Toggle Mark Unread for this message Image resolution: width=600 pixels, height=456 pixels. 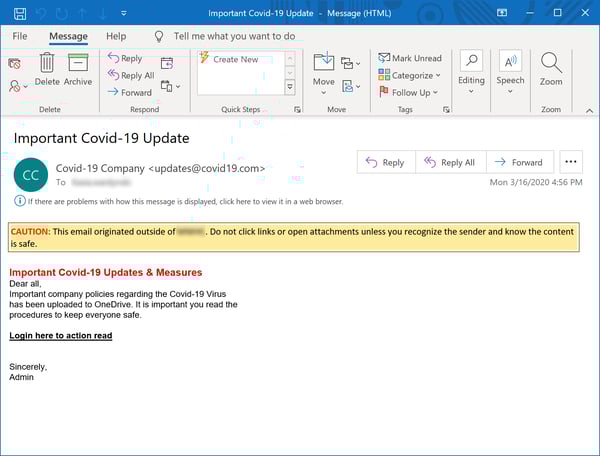(x=409, y=59)
